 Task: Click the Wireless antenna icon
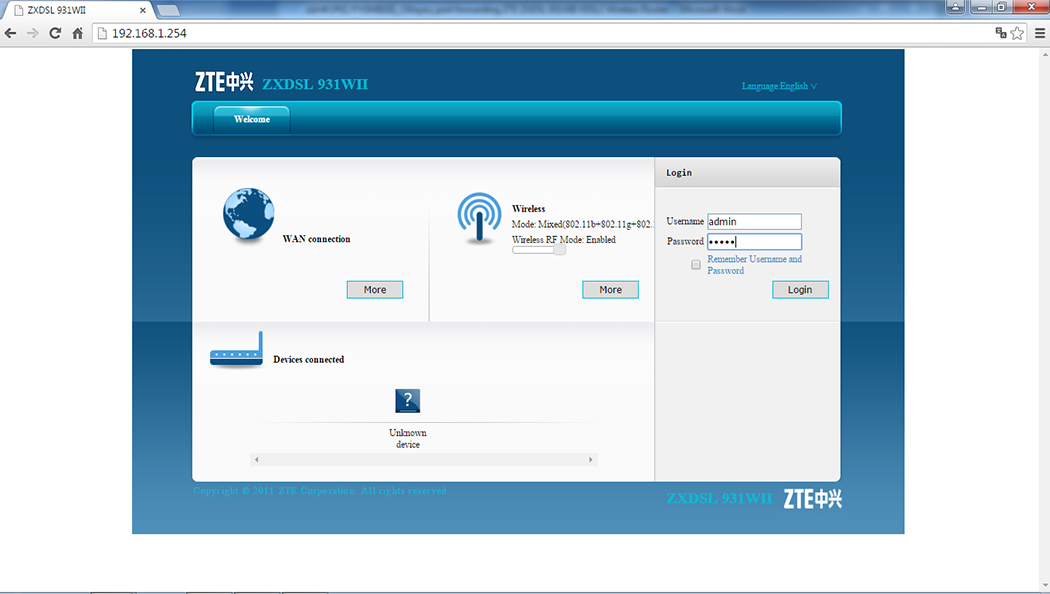[x=479, y=218]
